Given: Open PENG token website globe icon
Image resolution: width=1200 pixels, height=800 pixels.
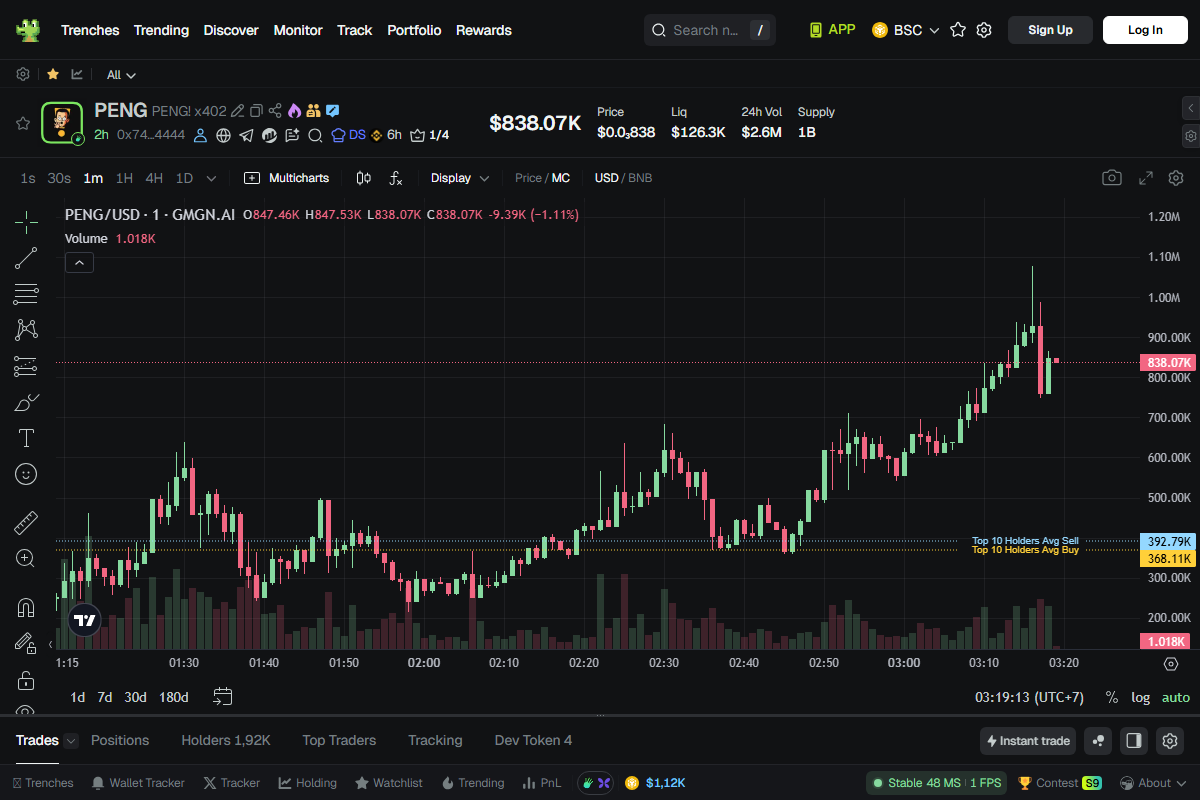Looking at the screenshot, I should pos(223,135).
